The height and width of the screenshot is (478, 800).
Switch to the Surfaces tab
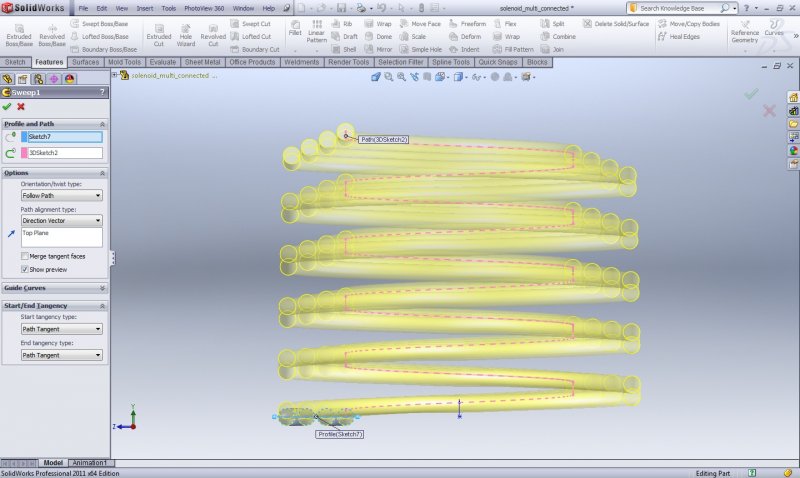(85, 62)
